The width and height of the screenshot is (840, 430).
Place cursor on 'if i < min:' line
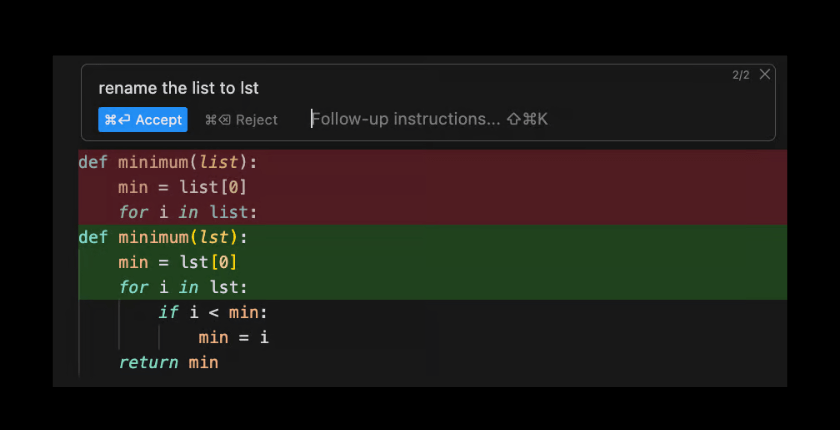pyautogui.click(x=213, y=312)
